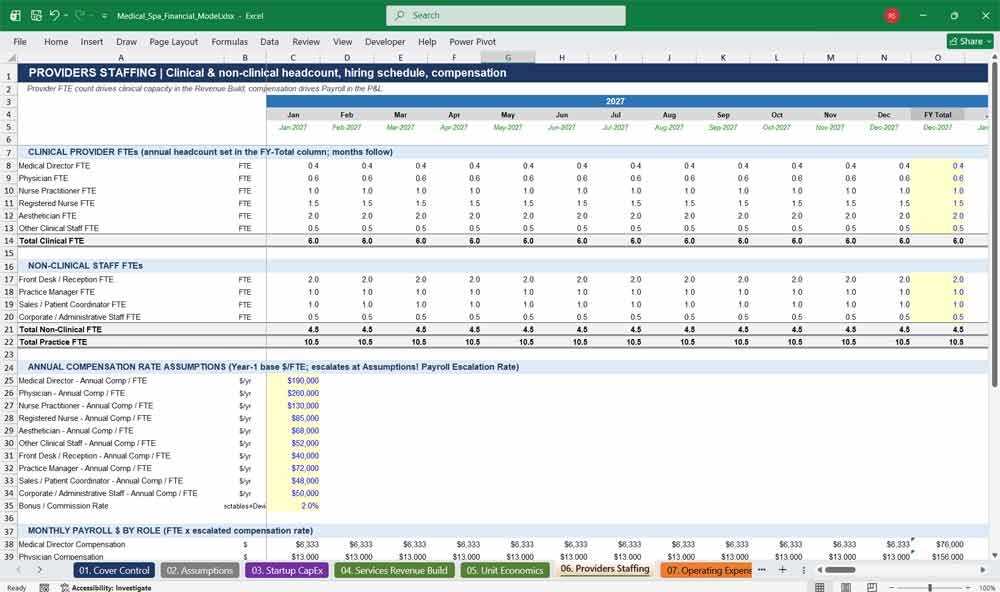Screen dimensions: 1000x592
Task: Click the vertical scrollbar thumb
Action: coord(994,224)
